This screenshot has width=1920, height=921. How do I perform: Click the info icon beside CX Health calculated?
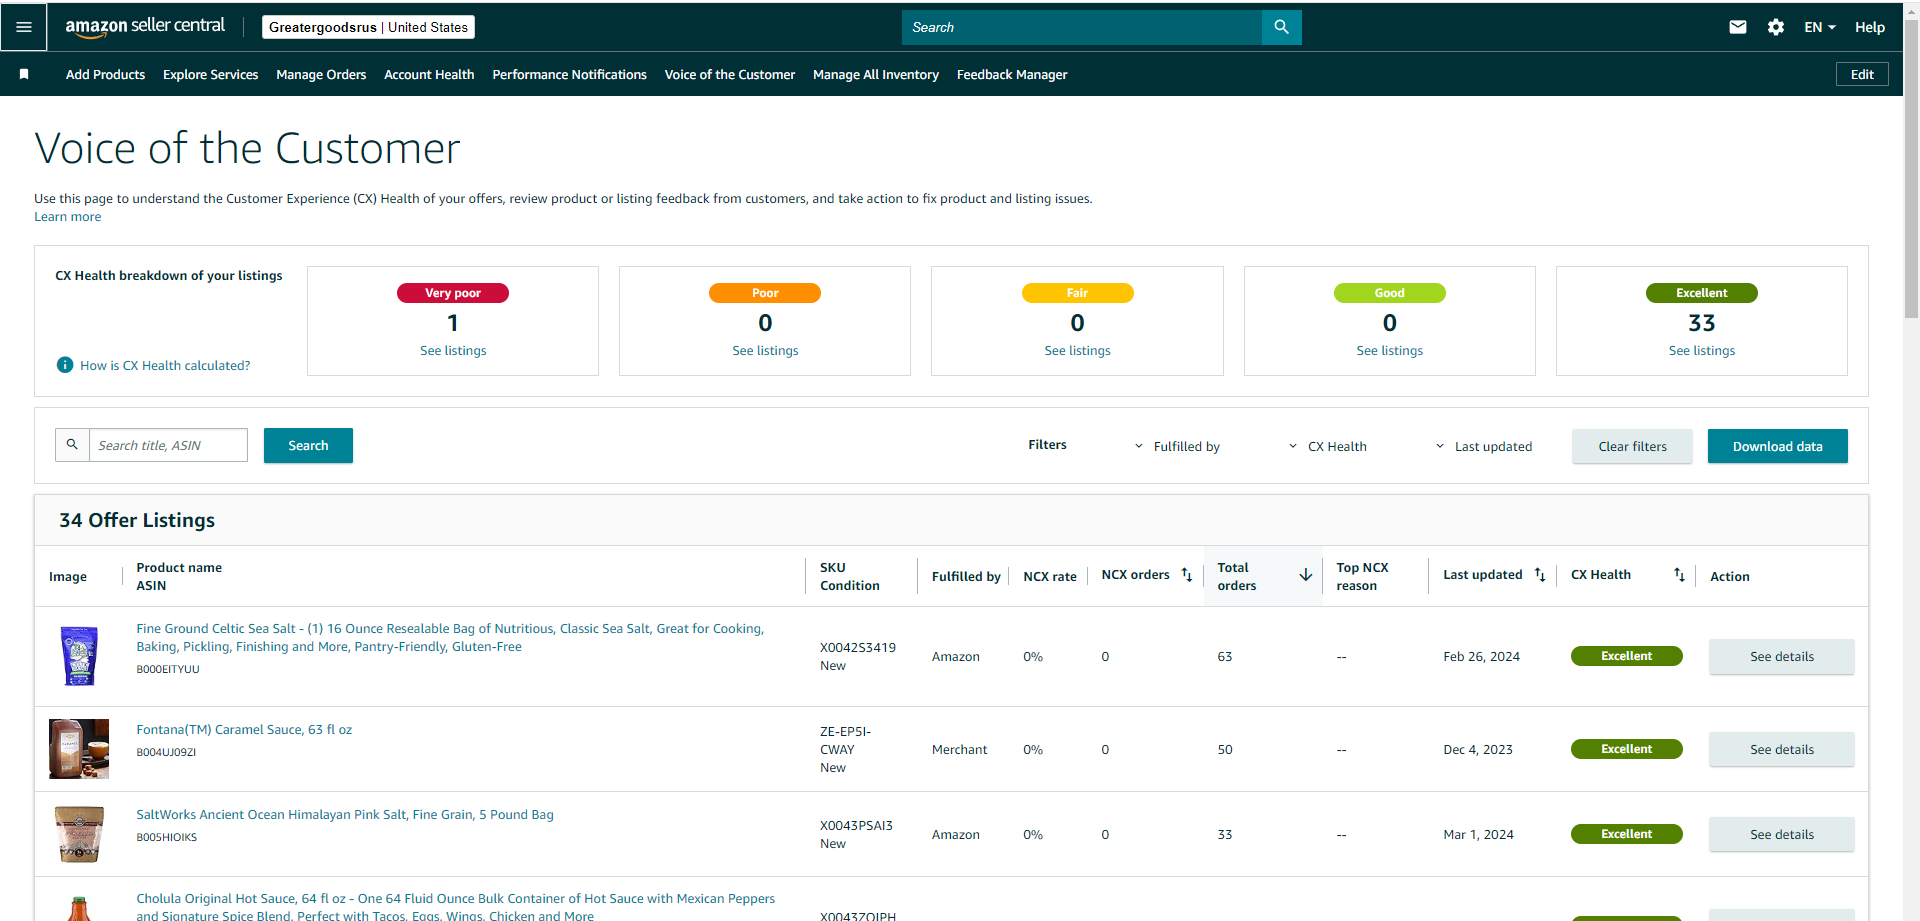pos(65,365)
